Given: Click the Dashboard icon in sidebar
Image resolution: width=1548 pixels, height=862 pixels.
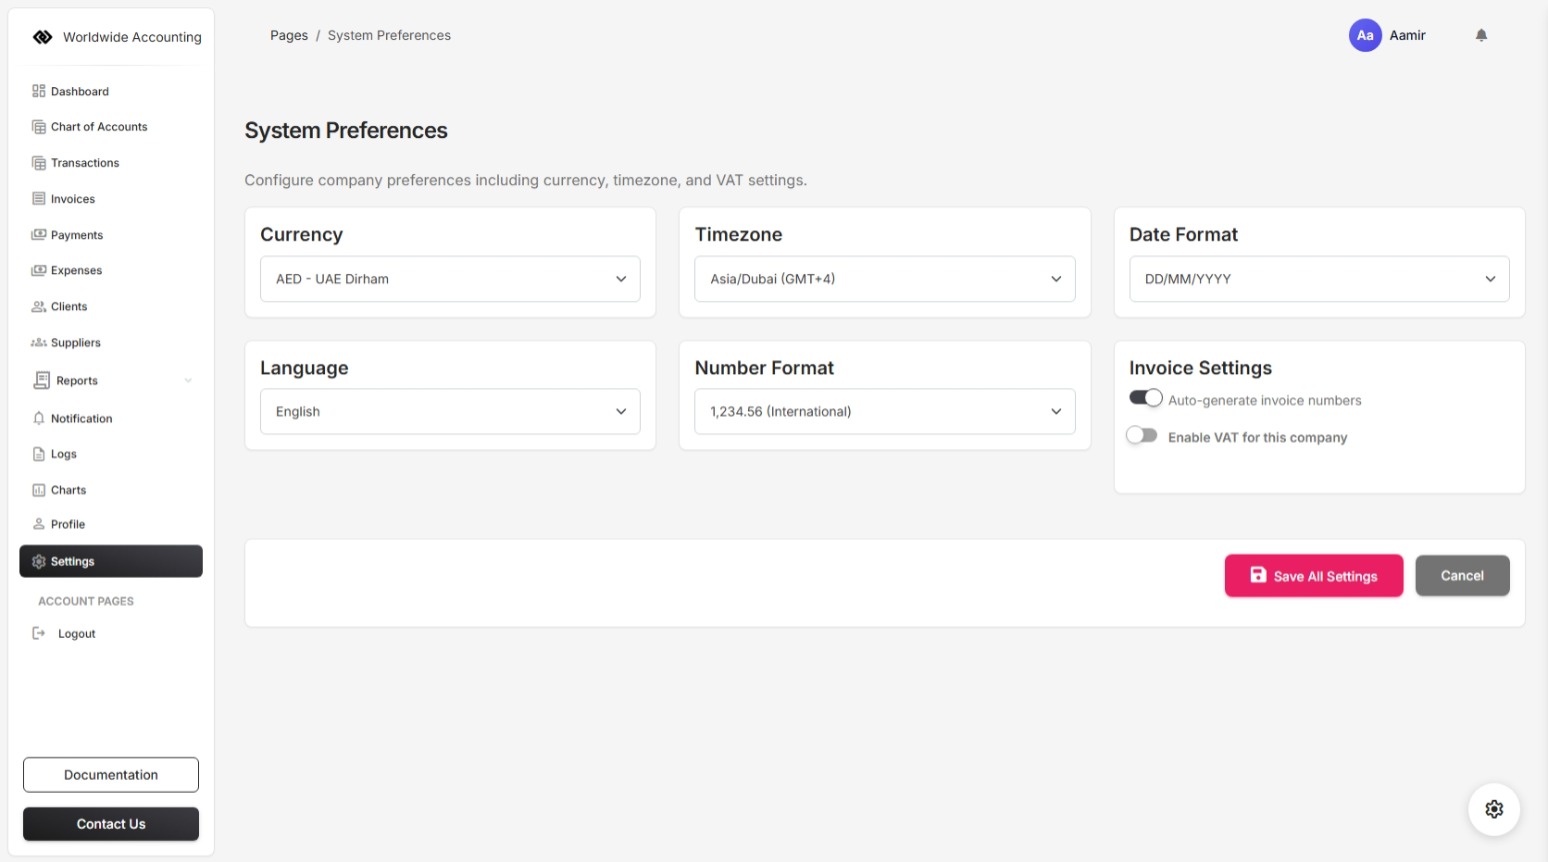Looking at the screenshot, I should pos(39,91).
